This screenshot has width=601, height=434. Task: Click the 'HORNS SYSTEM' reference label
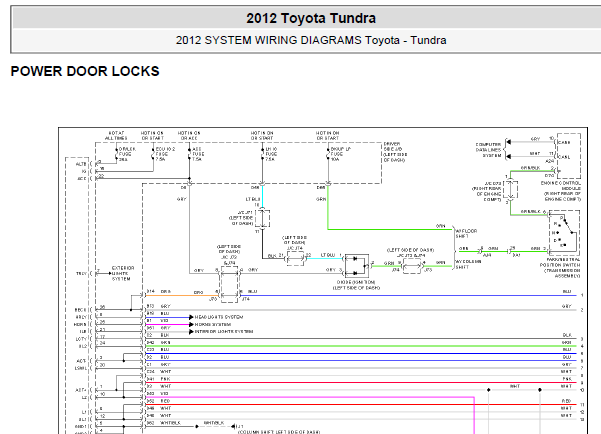pyautogui.click(x=213, y=324)
